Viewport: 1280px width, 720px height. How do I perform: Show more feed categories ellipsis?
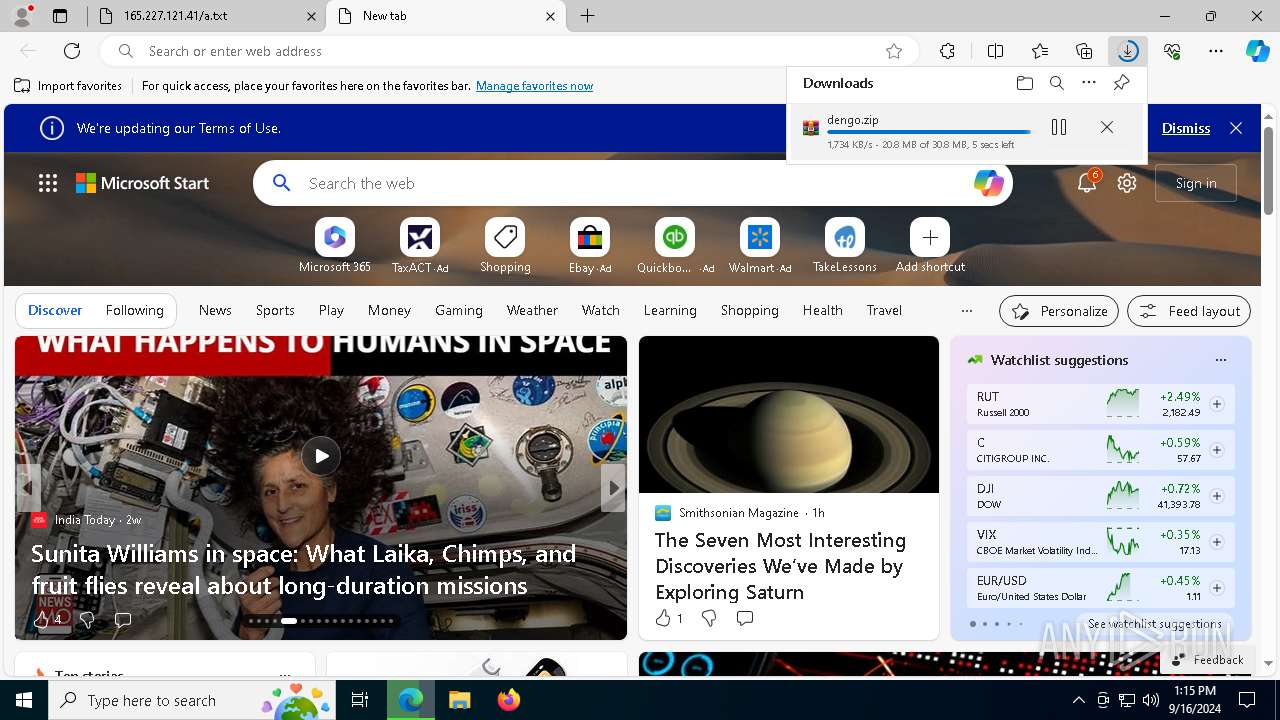pos(966,311)
